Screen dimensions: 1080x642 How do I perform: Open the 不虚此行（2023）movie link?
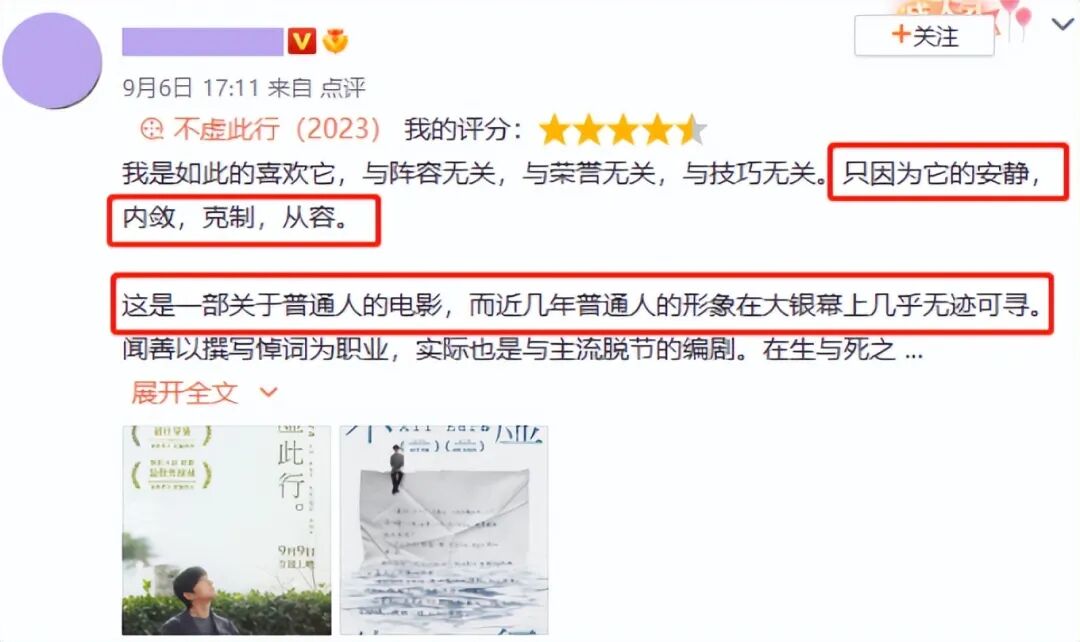coord(277,129)
